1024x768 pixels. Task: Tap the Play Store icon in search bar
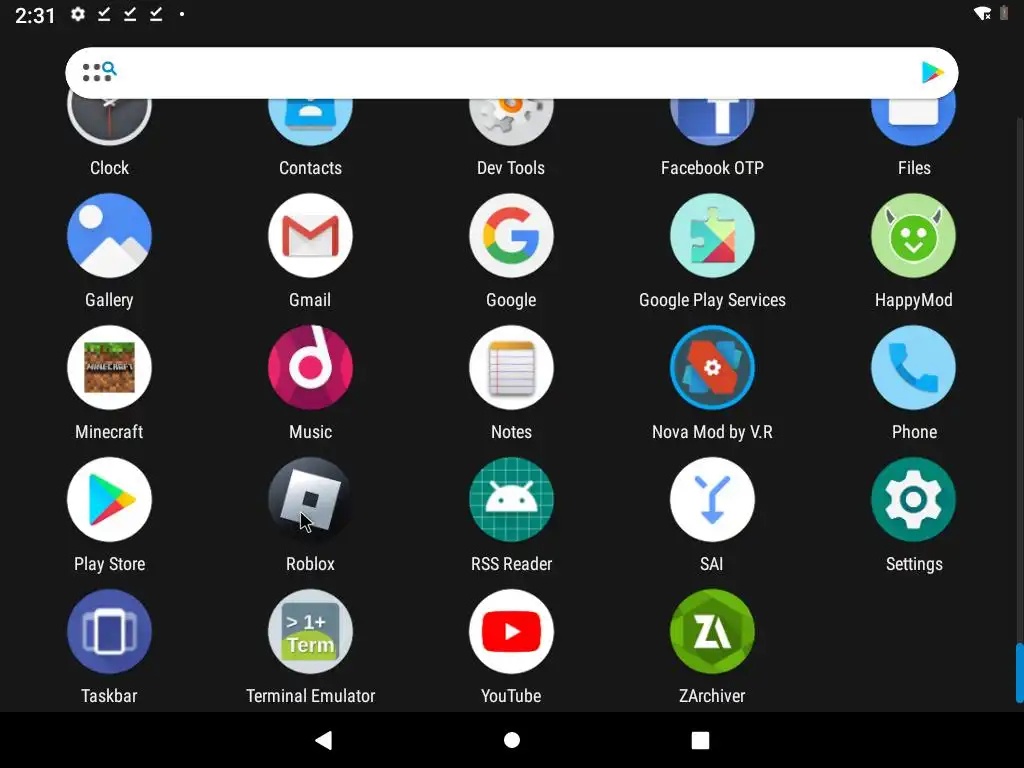pos(932,72)
